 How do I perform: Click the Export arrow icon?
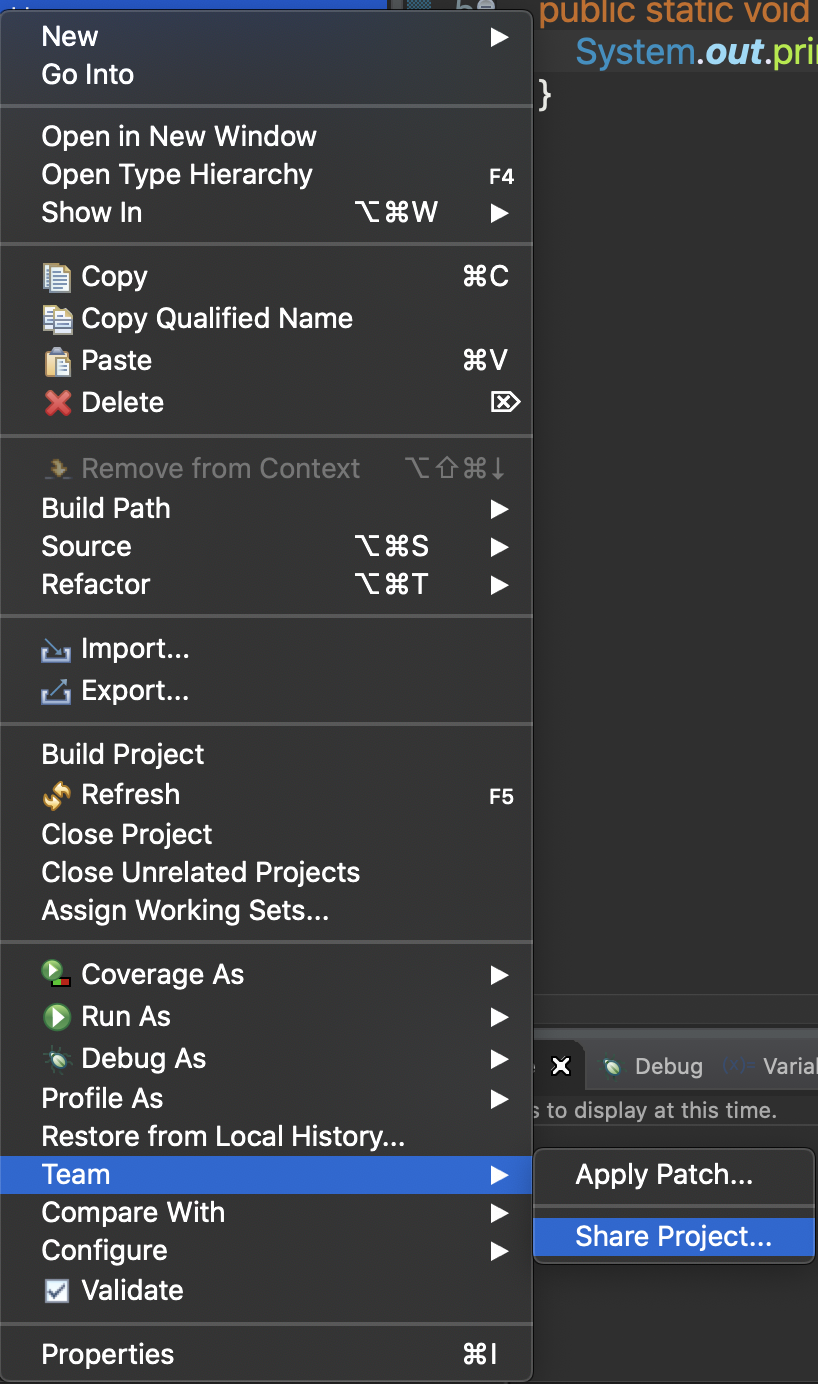pos(56,691)
